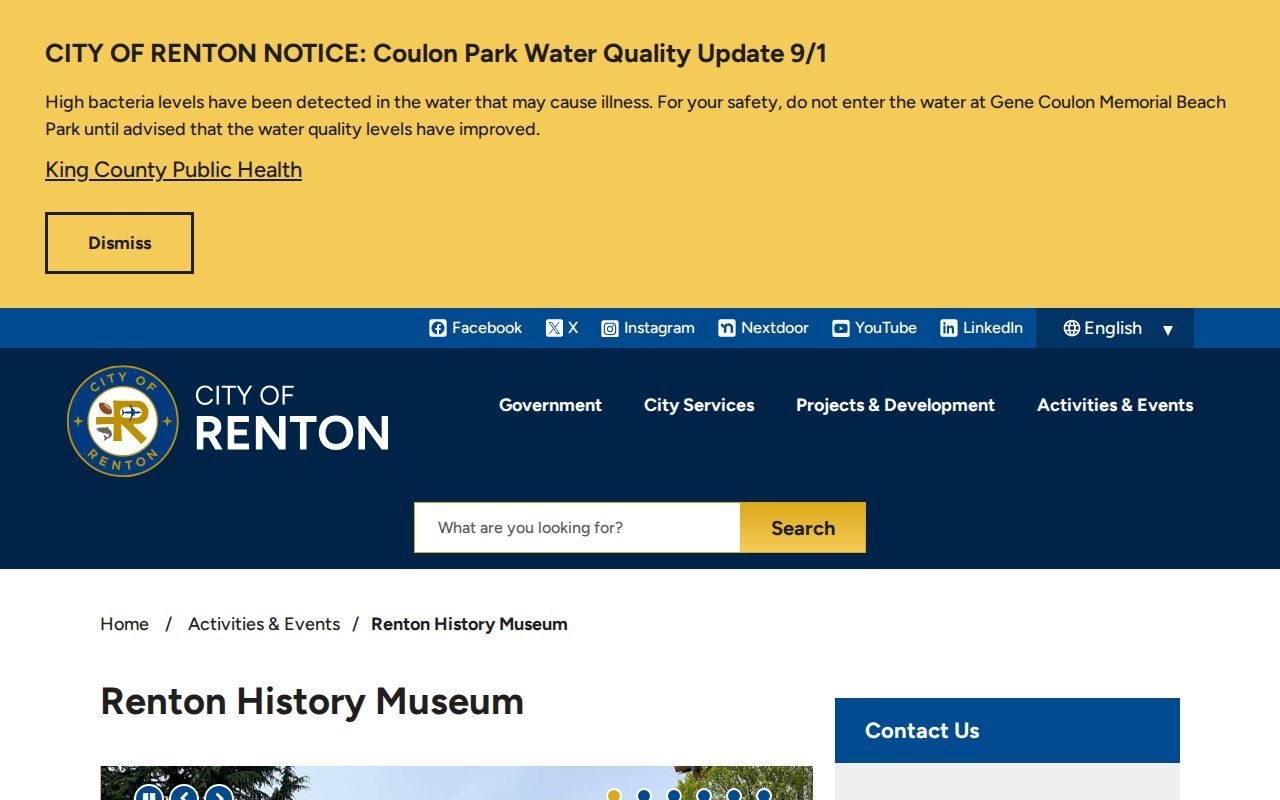This screenshot has width=1280, height=800.
Task: Open Projects & Development menu
Action: pos(895,405)
